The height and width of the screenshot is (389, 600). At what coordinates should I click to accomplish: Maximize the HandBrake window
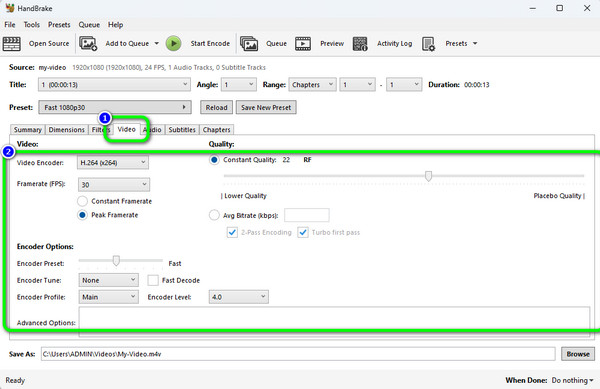tap(559, 8)
